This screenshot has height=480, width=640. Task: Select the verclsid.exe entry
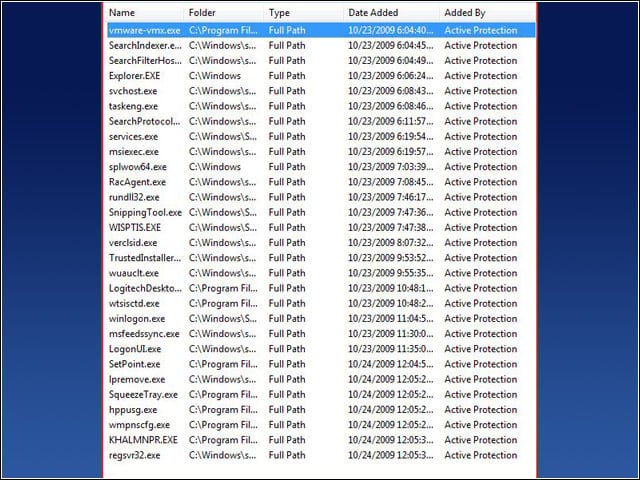[321, 242]
